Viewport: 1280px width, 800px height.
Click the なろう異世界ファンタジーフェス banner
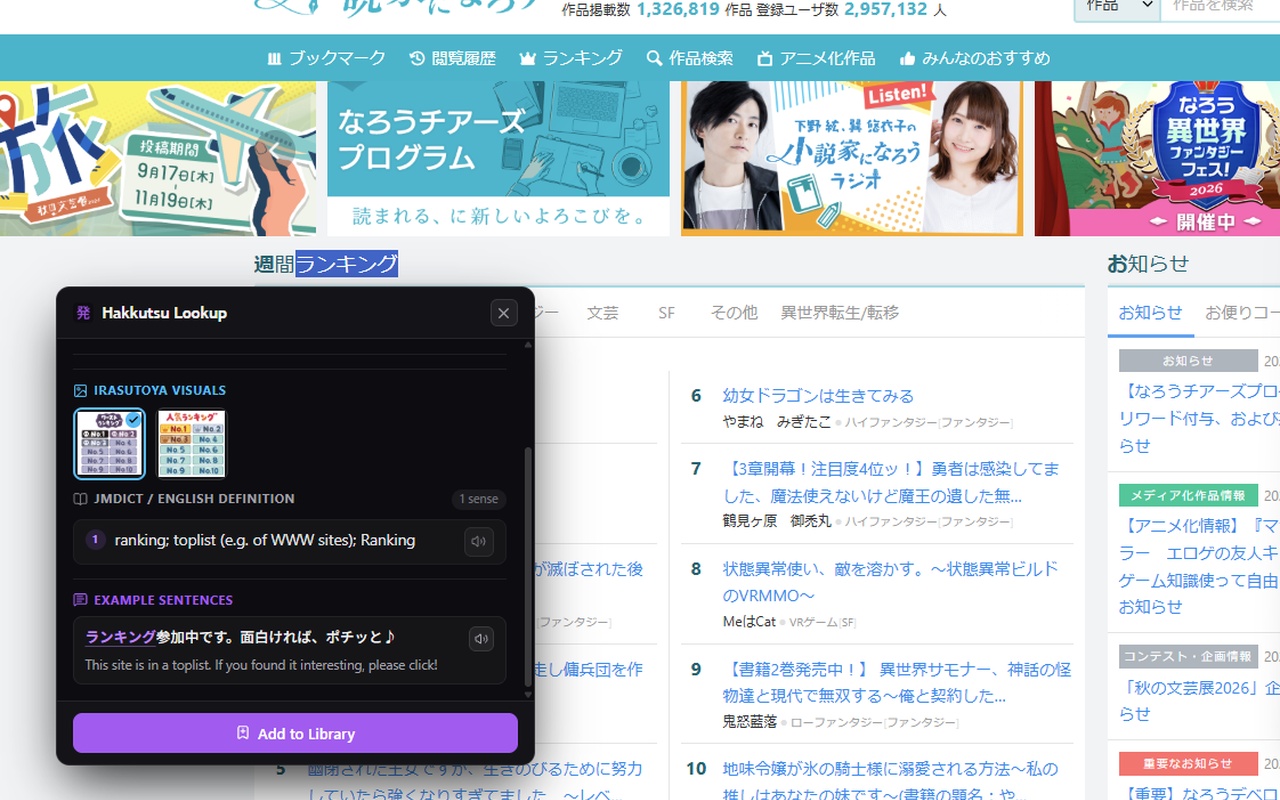pyautogui.click(x=1157, y=159)
